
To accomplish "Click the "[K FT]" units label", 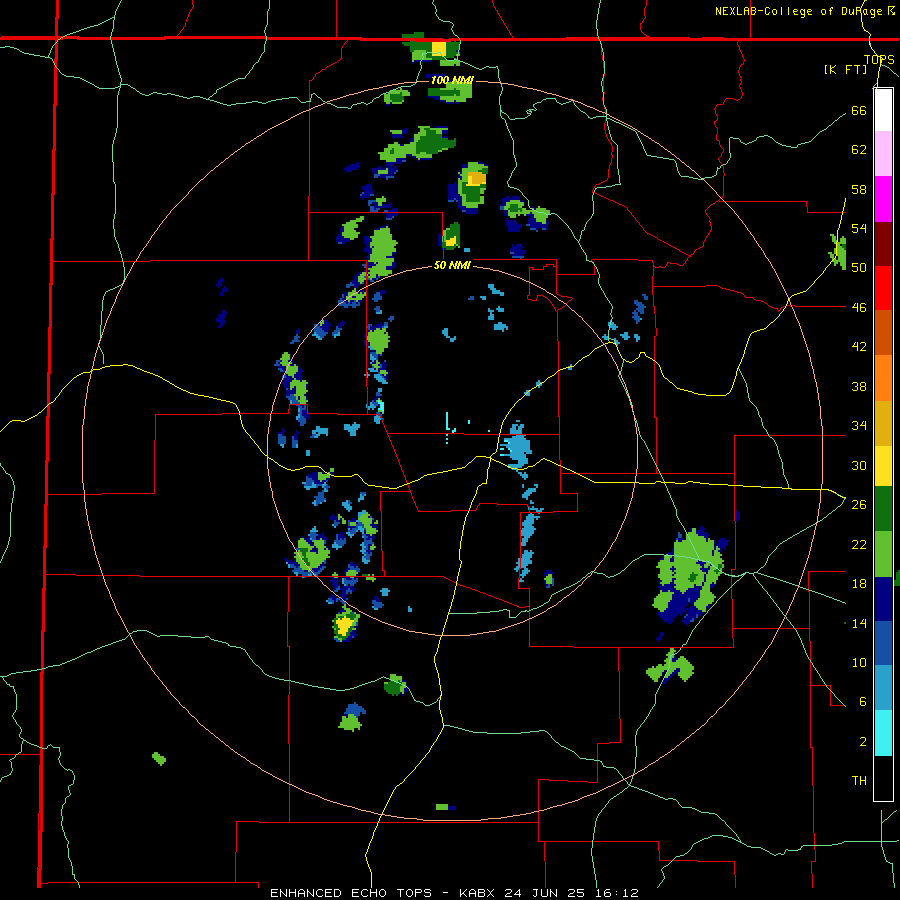I will [x=845, y=70].
